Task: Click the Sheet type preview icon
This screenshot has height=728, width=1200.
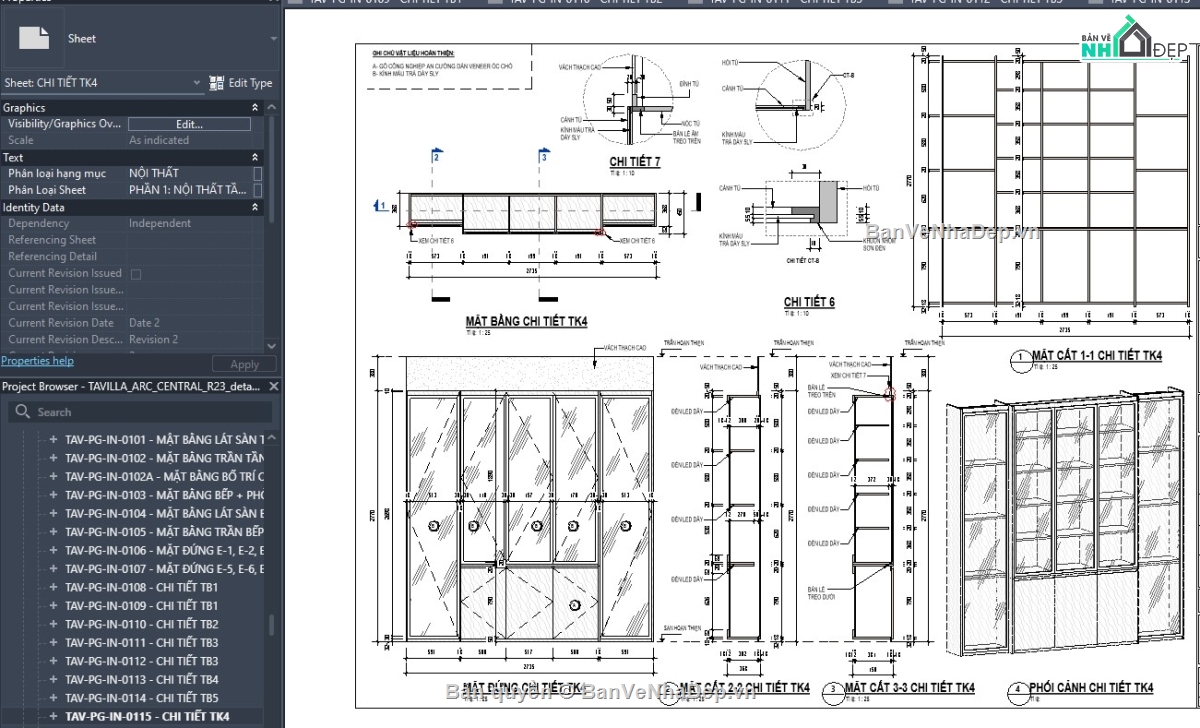Action: pos(33,38)
